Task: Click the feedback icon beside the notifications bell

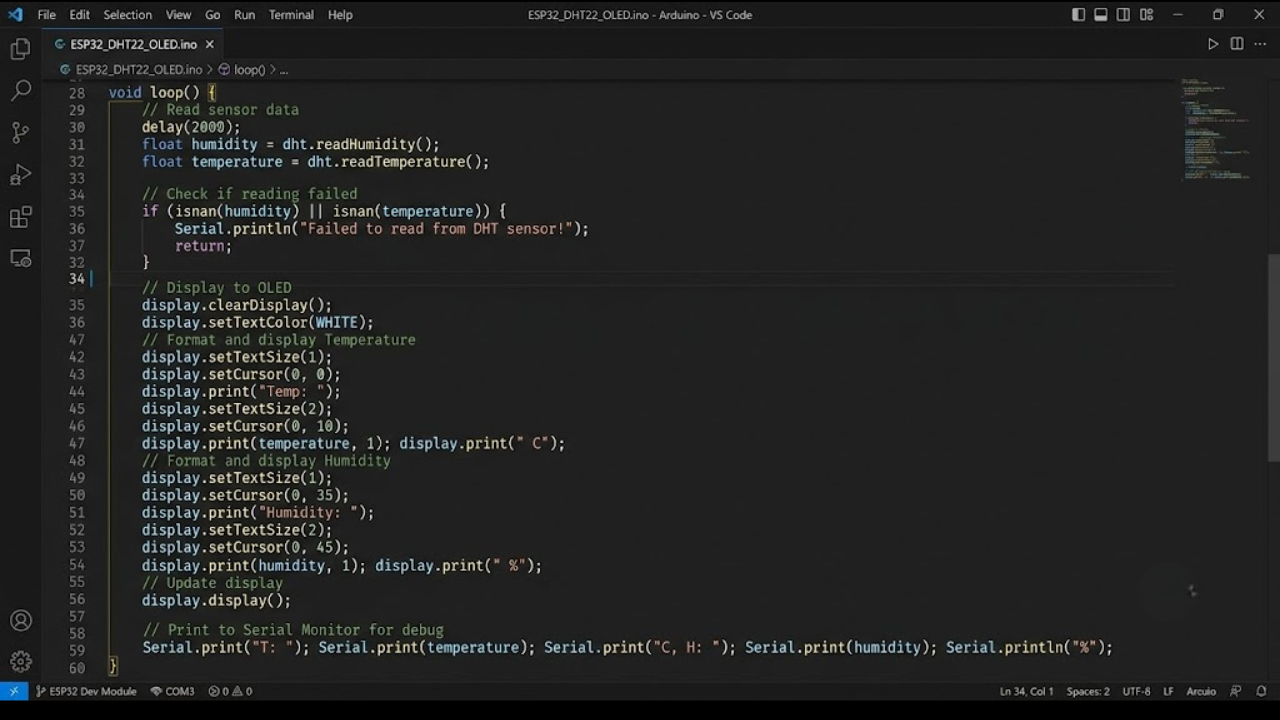Action: click(1236, 691)
